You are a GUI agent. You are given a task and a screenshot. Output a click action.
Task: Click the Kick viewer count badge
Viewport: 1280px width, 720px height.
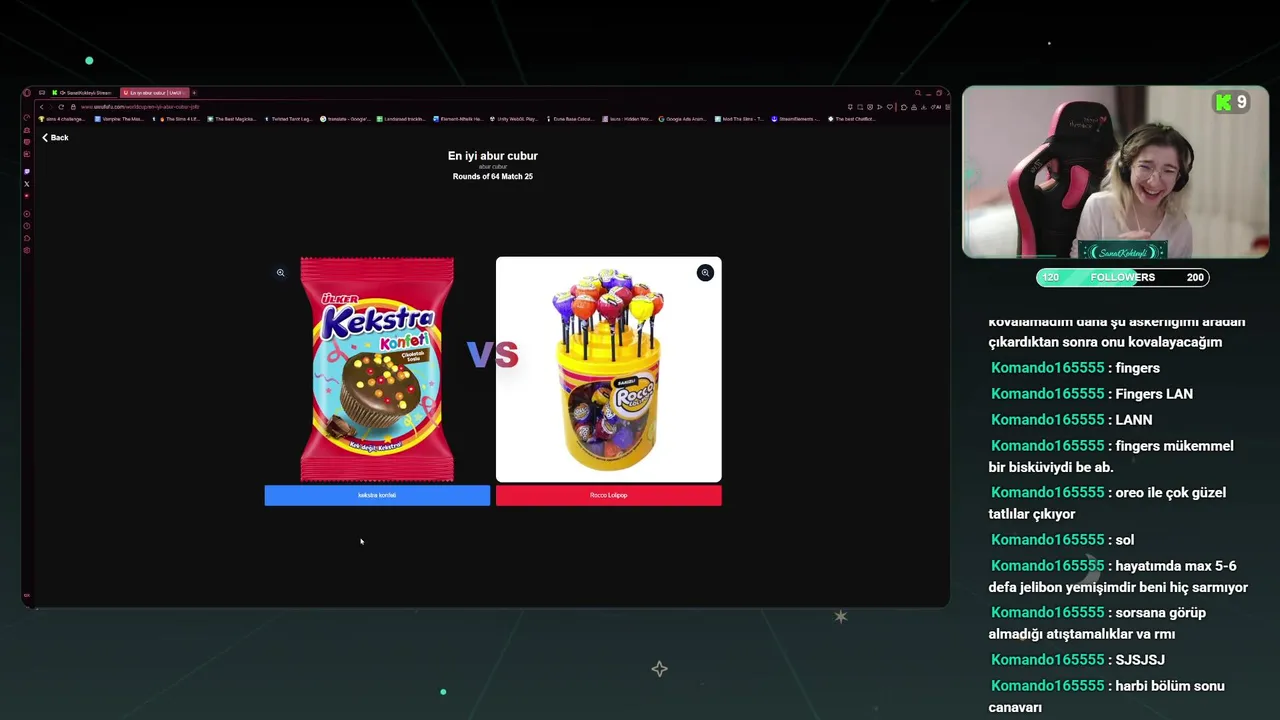tap(1232, 102)
